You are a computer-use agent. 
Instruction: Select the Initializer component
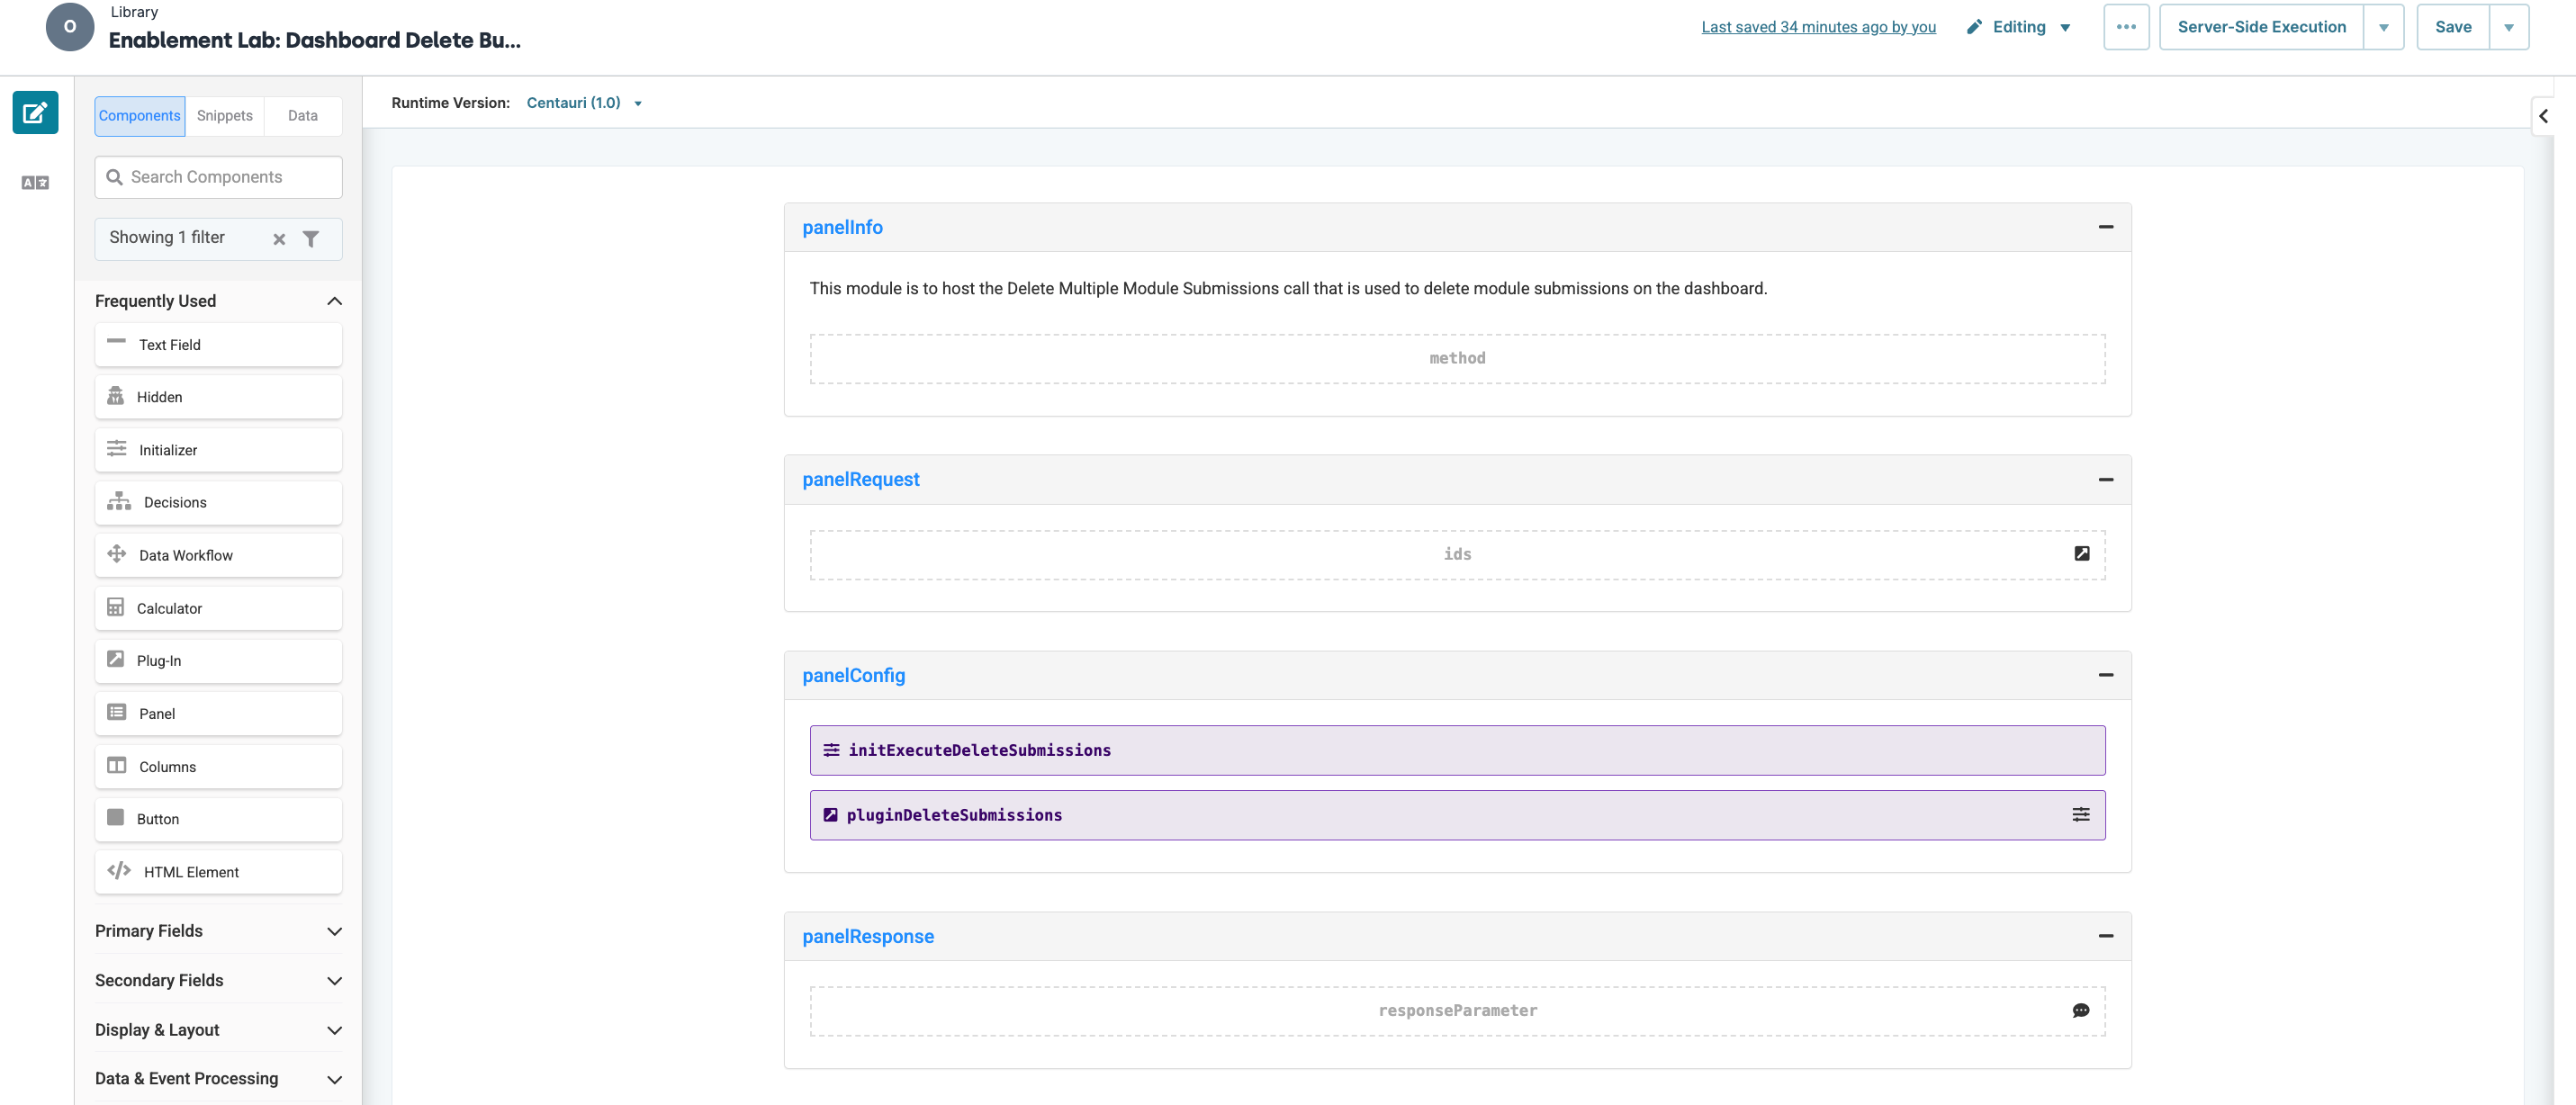click(x=218, y=450)
